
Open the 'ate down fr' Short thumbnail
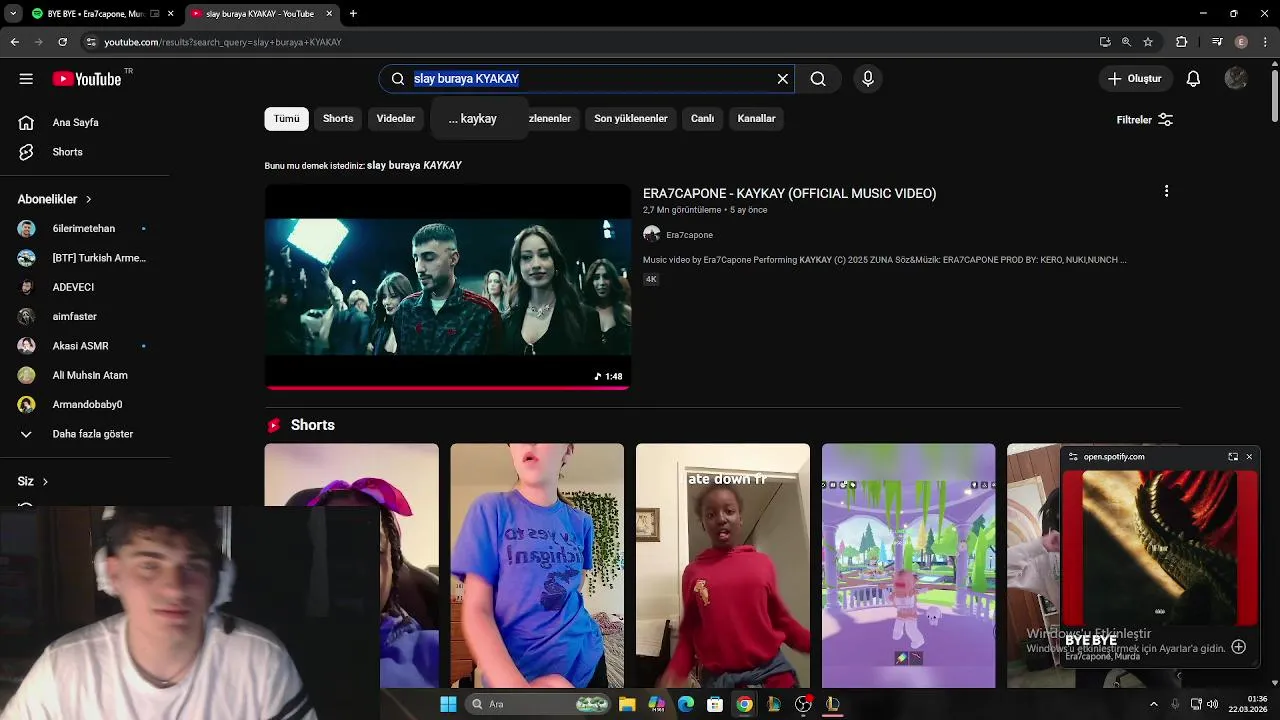pyautogui.click(x=723, y=566)
